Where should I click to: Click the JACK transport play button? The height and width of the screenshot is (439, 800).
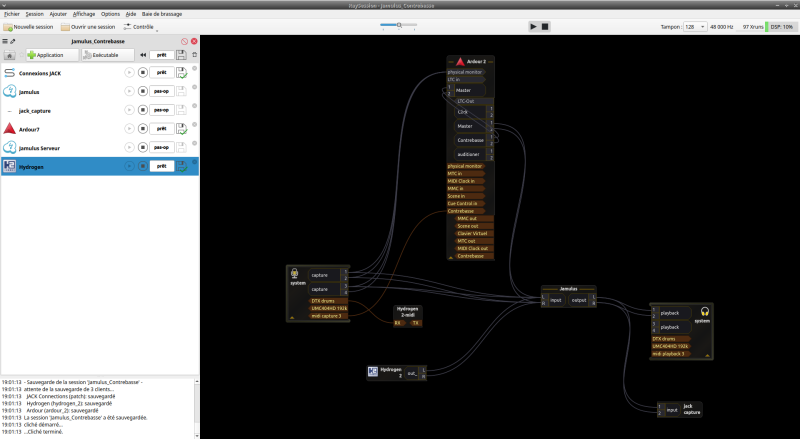[534, 27]
